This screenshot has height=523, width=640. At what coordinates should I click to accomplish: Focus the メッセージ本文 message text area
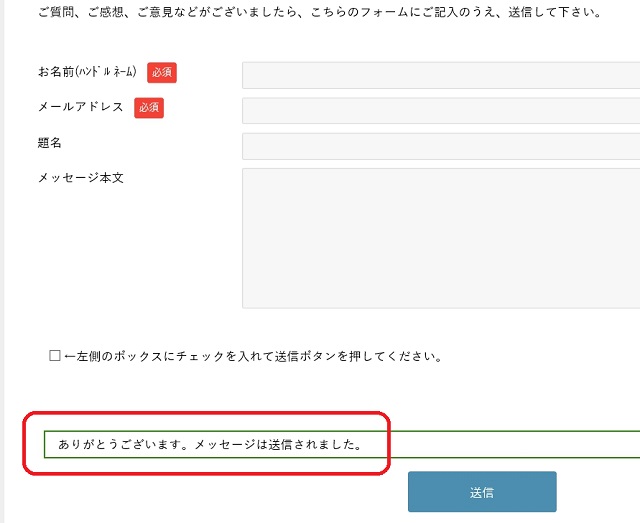click(x=440, y=237)
